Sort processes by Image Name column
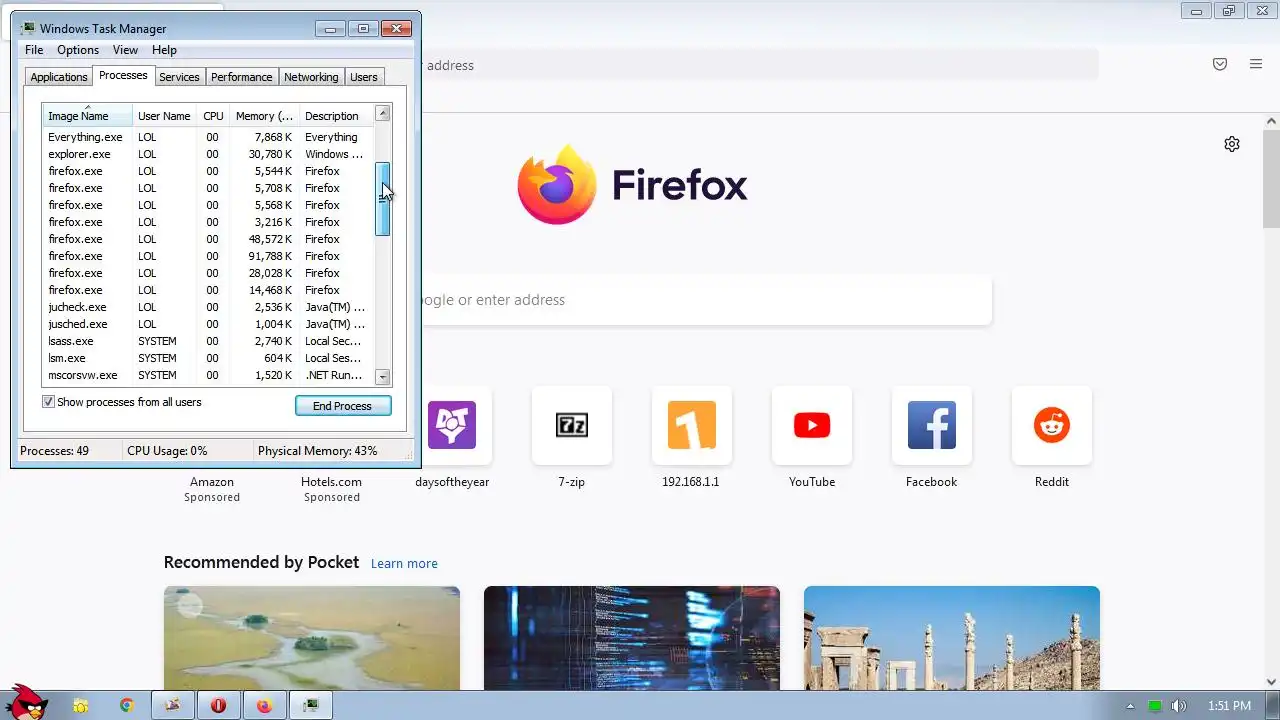This screenshot has width=1280, height=720. (87, 116)
